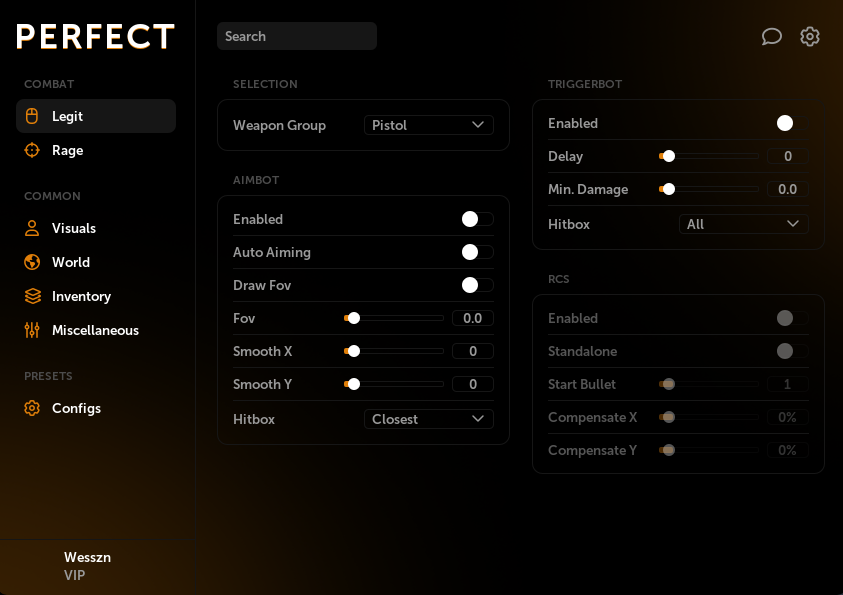843x595 pixels.
Task: Click the chat bubble icon
Action: 771,36
